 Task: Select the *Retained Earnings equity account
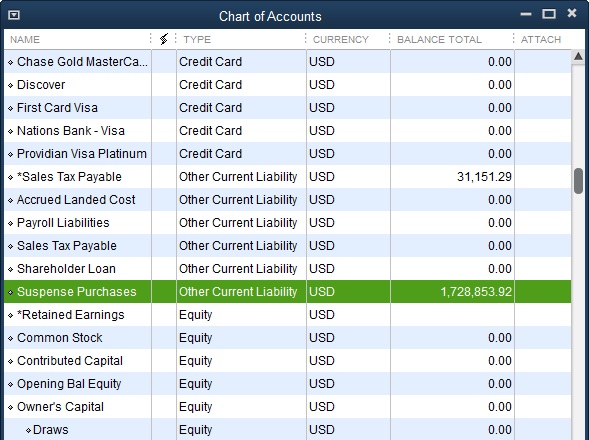coord(288,315)
